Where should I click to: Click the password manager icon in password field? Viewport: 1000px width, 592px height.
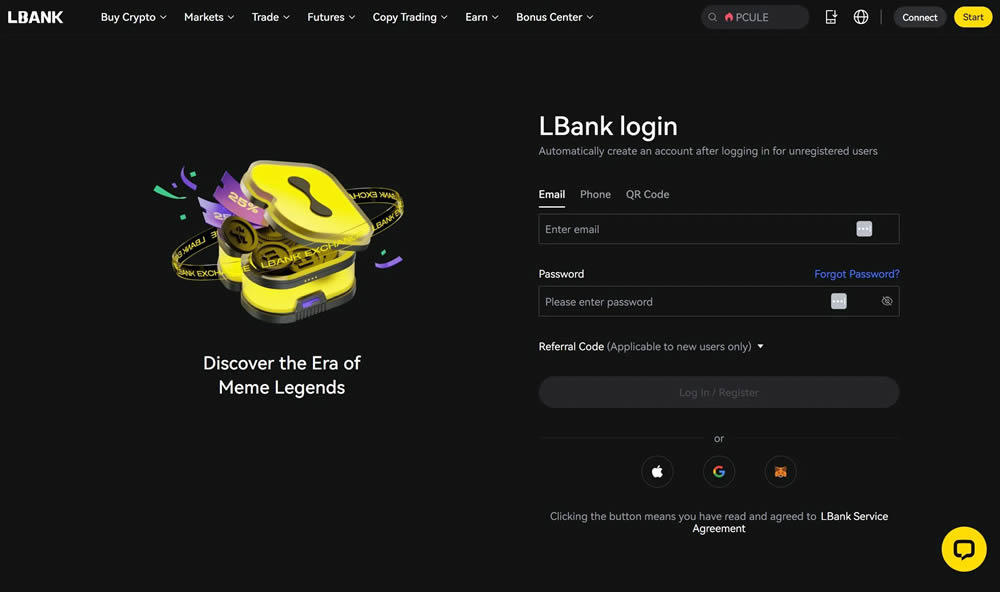coord(838,301)
